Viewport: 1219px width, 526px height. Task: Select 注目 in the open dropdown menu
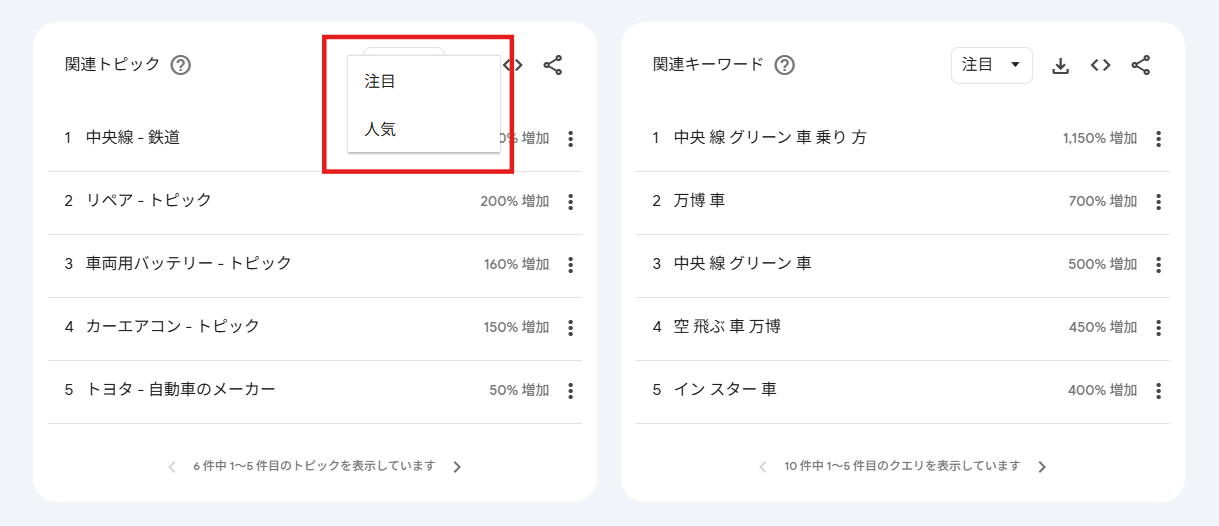(380, 81)
